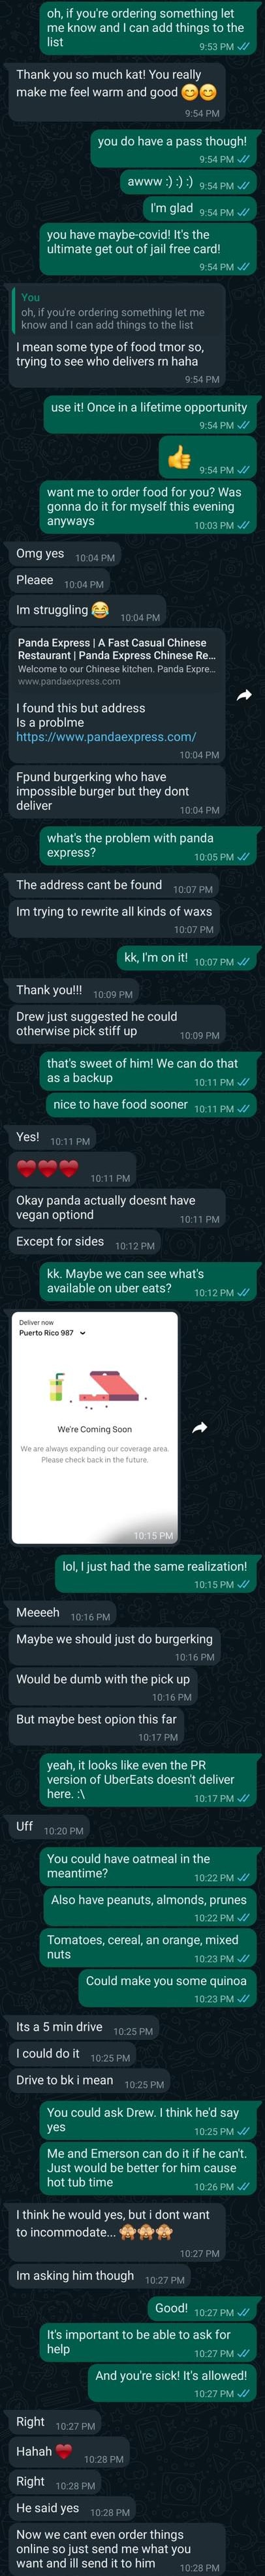Select the red heart after 'Hahah'
Screen dimensions: 265x2576
click(x=64, y=2450)
